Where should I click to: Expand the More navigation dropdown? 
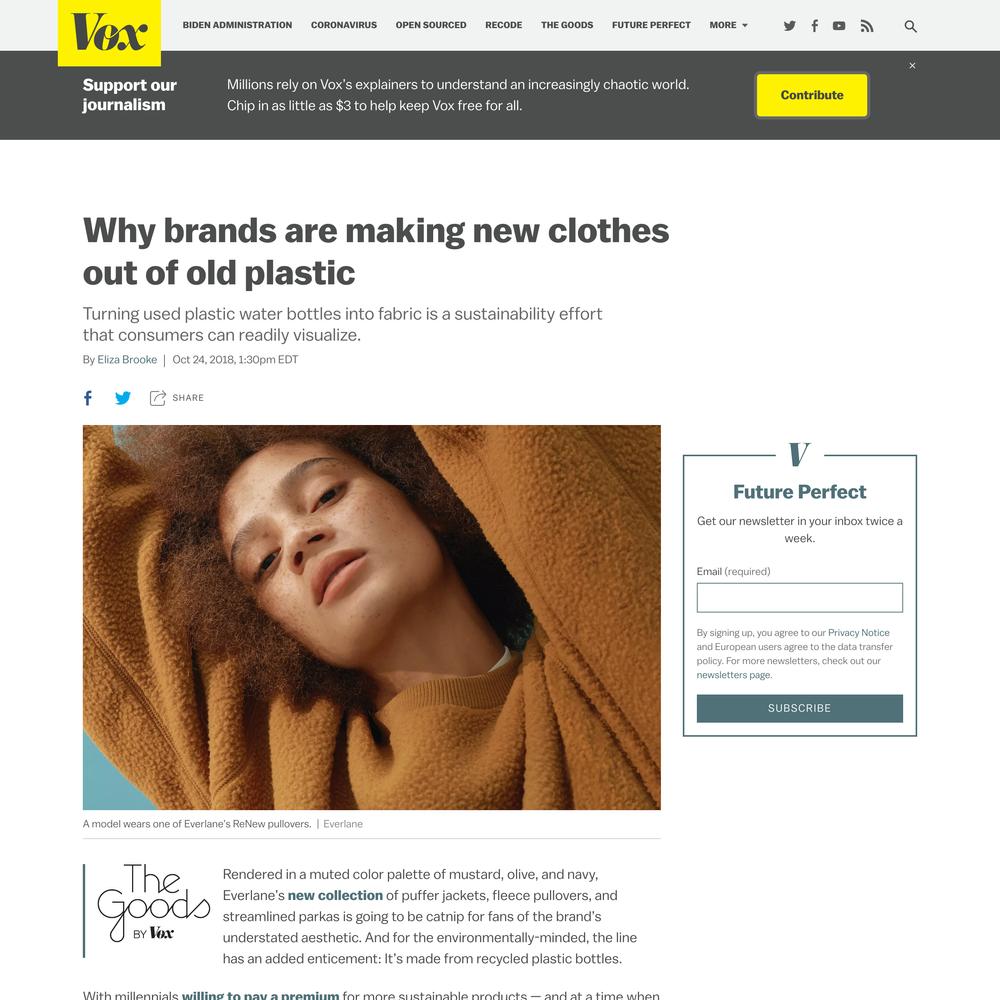coord(728,25)
